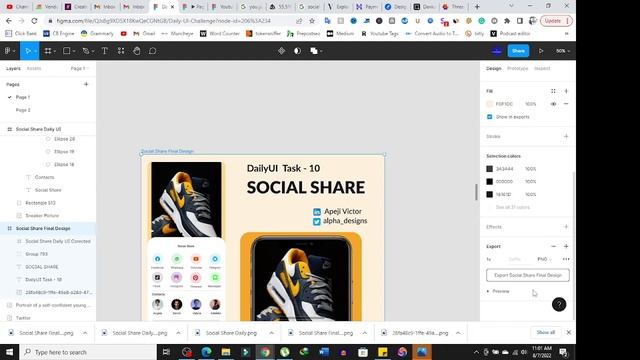Open menu for first Social Share Final download

85,333
